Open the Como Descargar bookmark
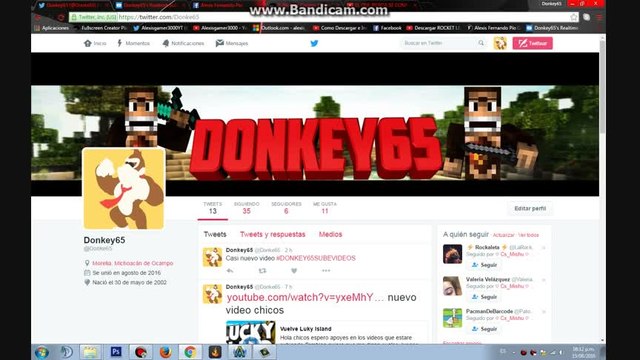Image resolution: width=640 pixels, height=360 pixels. pos(340,28)
